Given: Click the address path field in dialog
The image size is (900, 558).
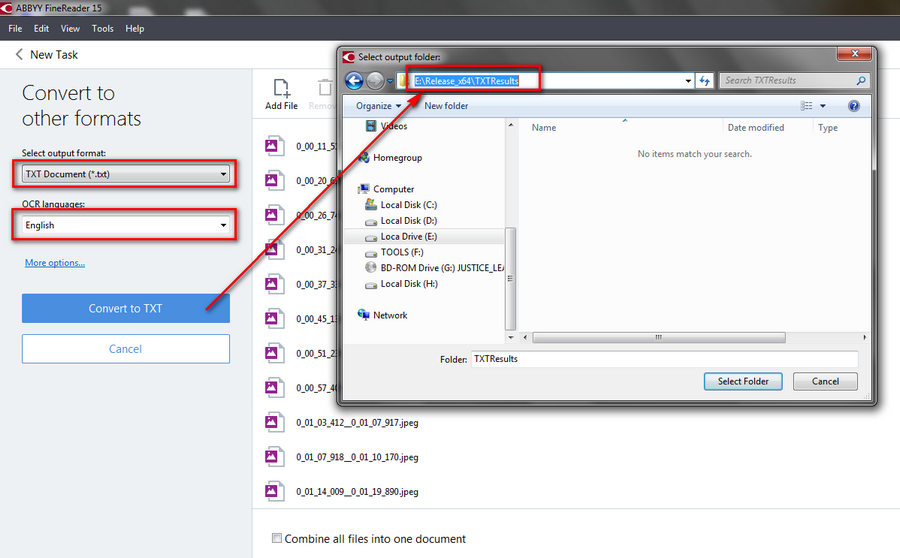Looking at the screenshot, I should click(545, 81).
